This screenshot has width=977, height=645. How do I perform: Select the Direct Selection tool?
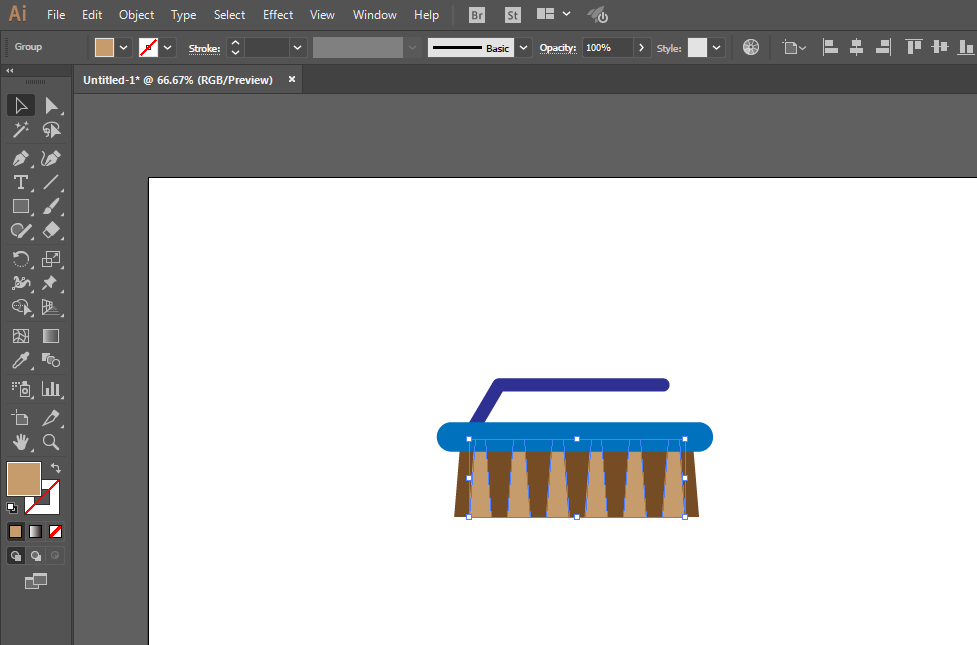point(51,105)
